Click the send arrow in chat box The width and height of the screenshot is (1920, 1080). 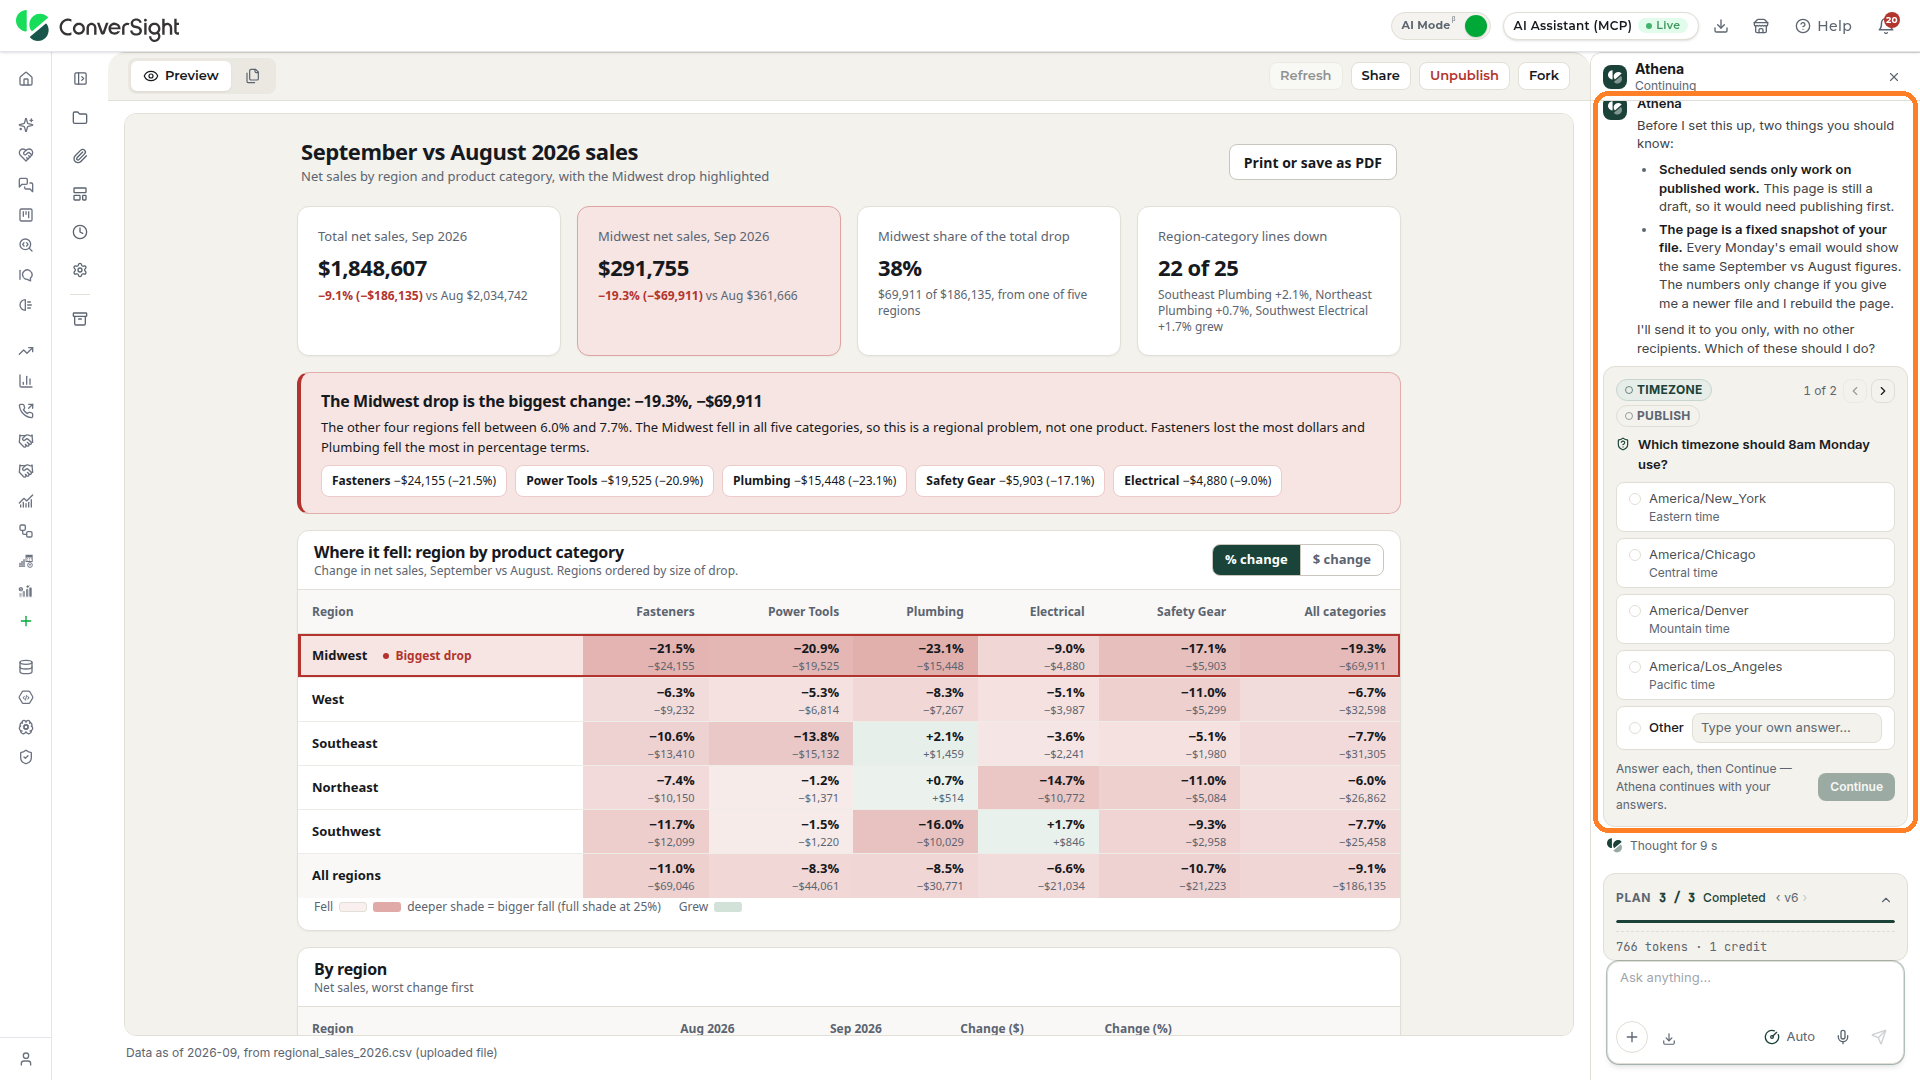click(1879, 1037)
